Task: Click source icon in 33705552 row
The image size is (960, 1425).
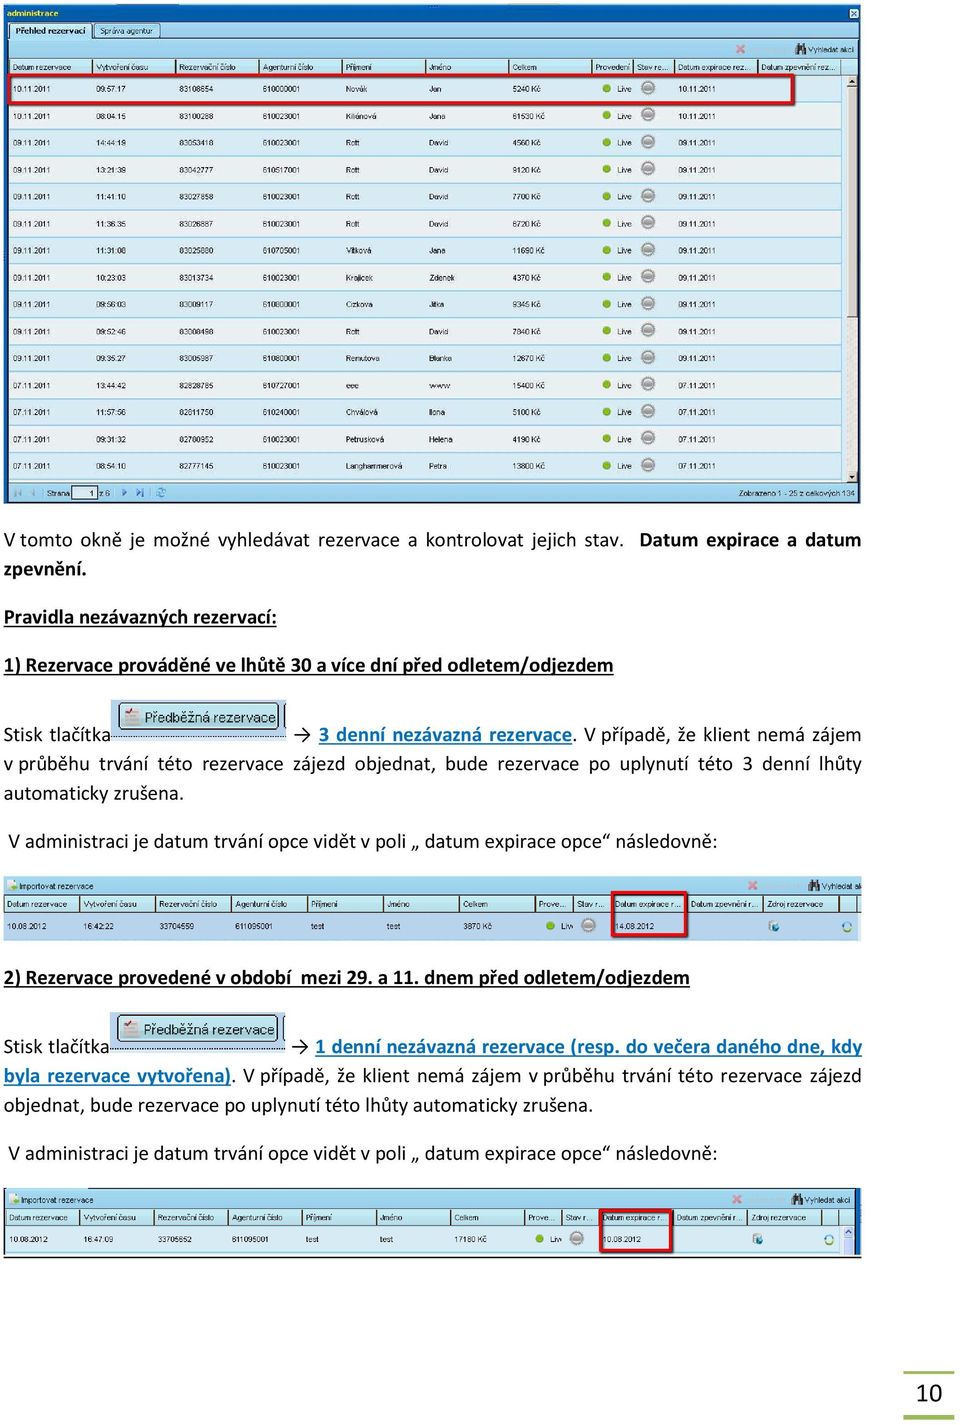Action: [758, 1239]
